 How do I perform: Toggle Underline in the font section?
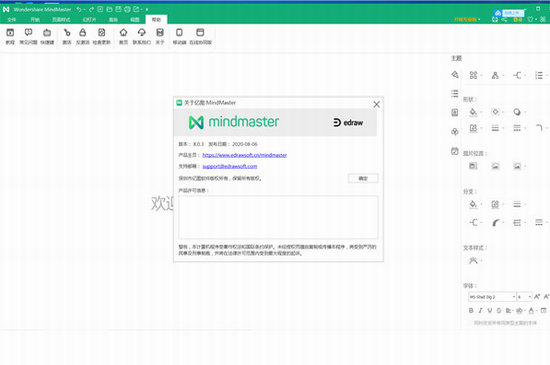tap(490, 310)
